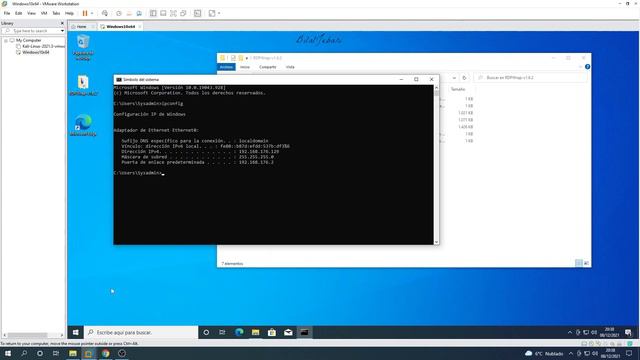Click the Buscar en RDPWrap search box
This screenshot has height=360, width=640.
pos(531,78)
